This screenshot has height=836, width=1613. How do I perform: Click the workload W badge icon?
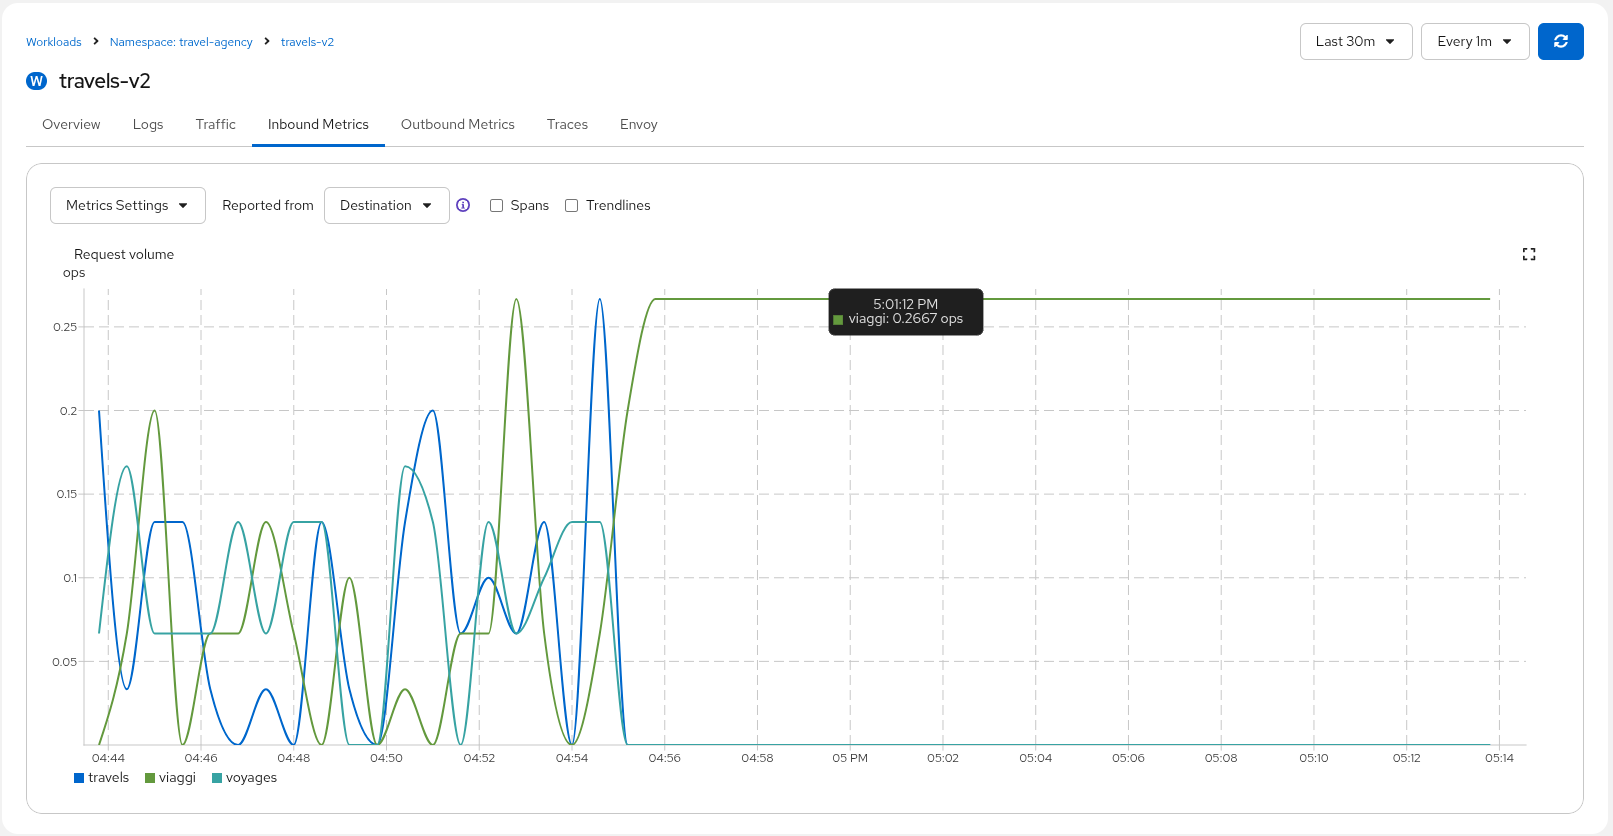pyautogui.click(x=37, y=81)
